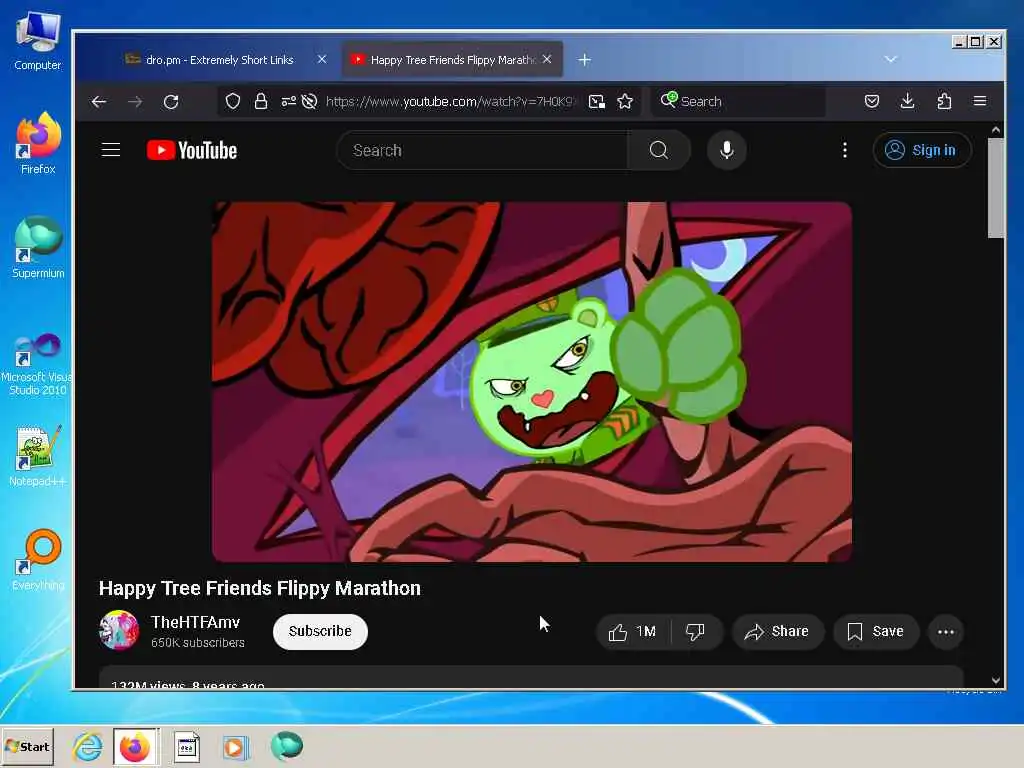Image resolution: width=1024 pixels, height=768 pixels.
Task: Click the page vertical scrollbar thumb
Action: coord(995,188)
